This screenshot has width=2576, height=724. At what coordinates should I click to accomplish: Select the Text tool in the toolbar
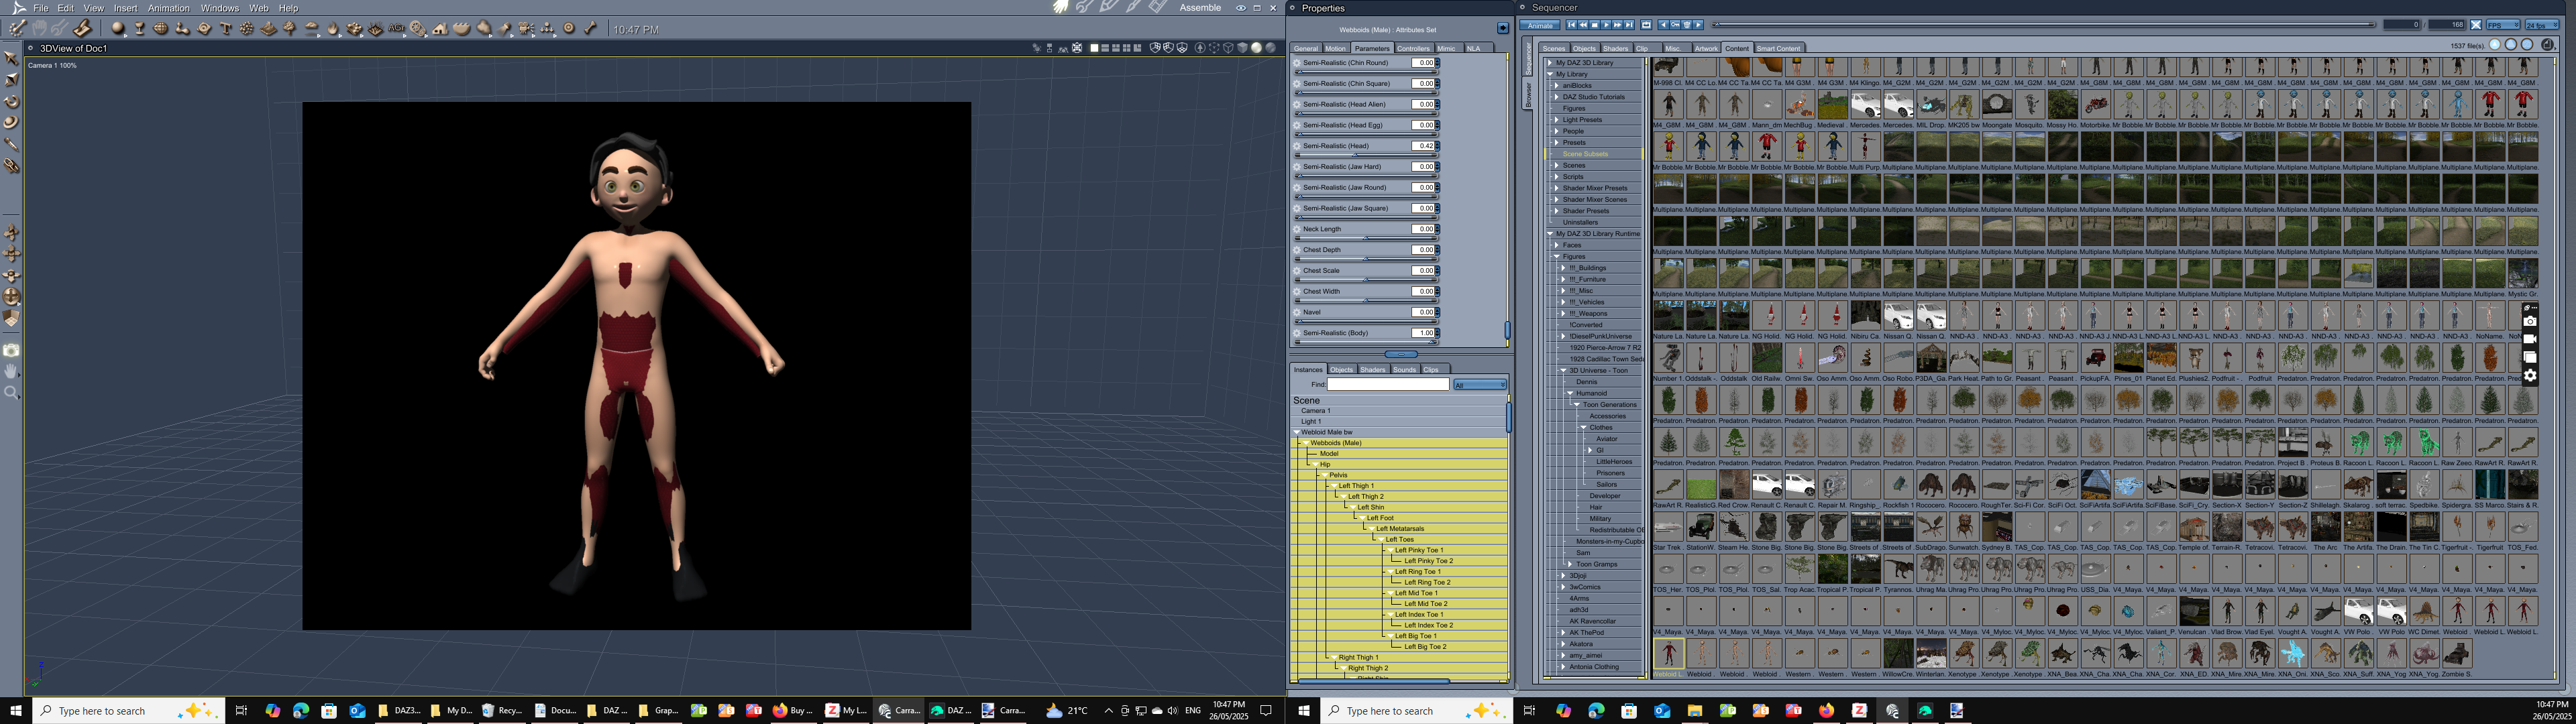(226, 29)
